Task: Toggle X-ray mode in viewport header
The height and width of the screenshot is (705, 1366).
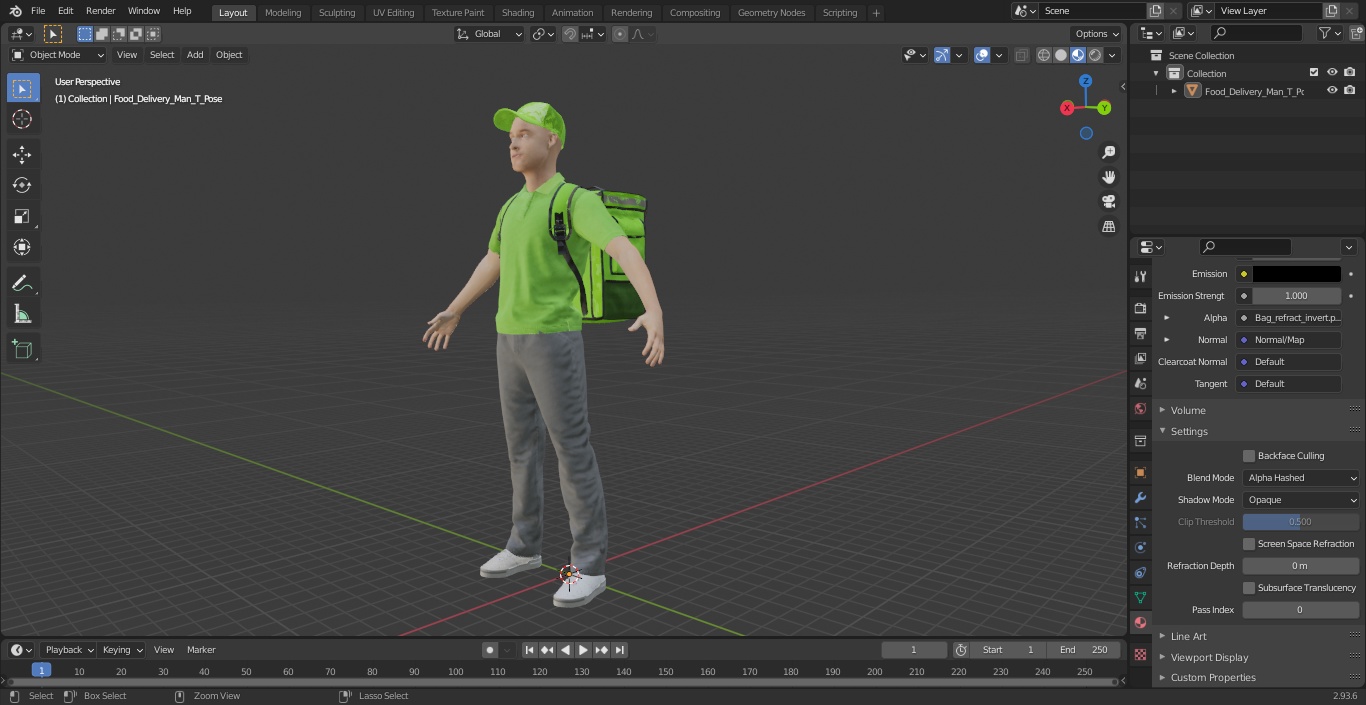Action: pos(1021,55)
